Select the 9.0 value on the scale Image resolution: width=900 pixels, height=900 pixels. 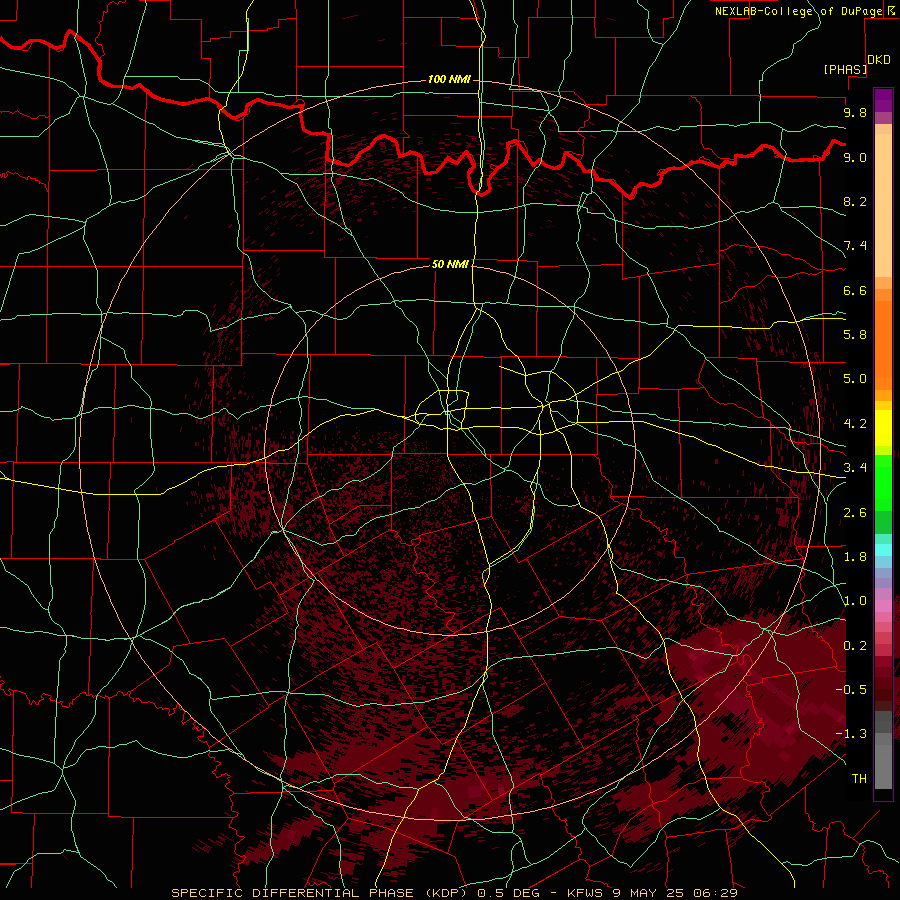coord(855,157)
